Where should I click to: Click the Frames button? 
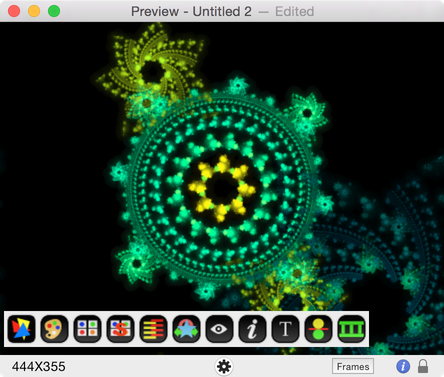click(353, 367)
